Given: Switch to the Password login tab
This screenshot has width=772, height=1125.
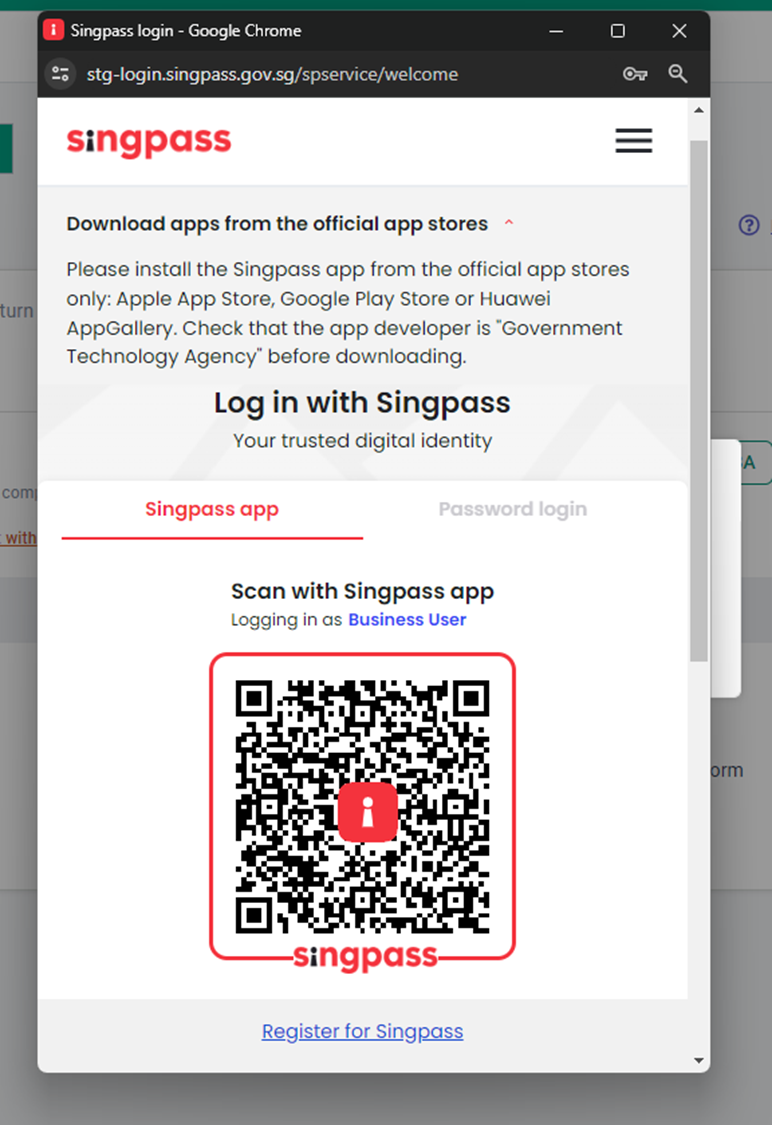Looking at the screenshot, I should point(513,509).
